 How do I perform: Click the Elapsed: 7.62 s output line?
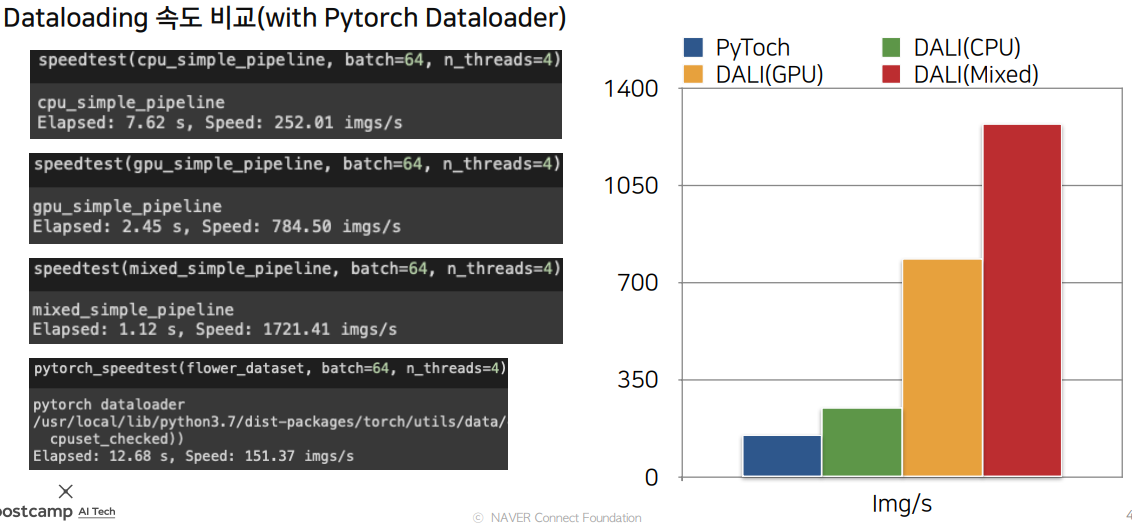pyautogui.click(x=219, y=123)
